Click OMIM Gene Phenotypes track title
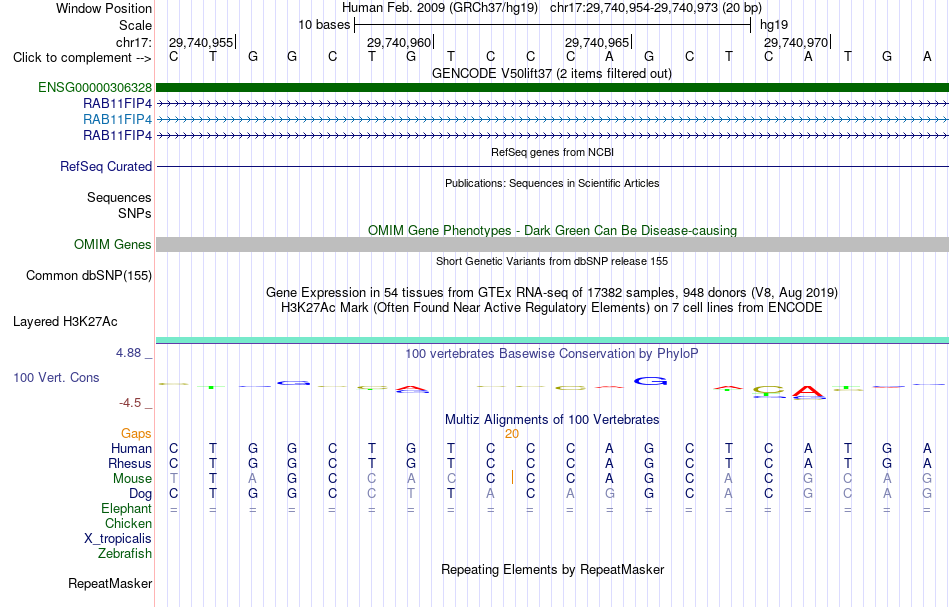The height and width of the screenshot is (607, 950). coord(553,231)
